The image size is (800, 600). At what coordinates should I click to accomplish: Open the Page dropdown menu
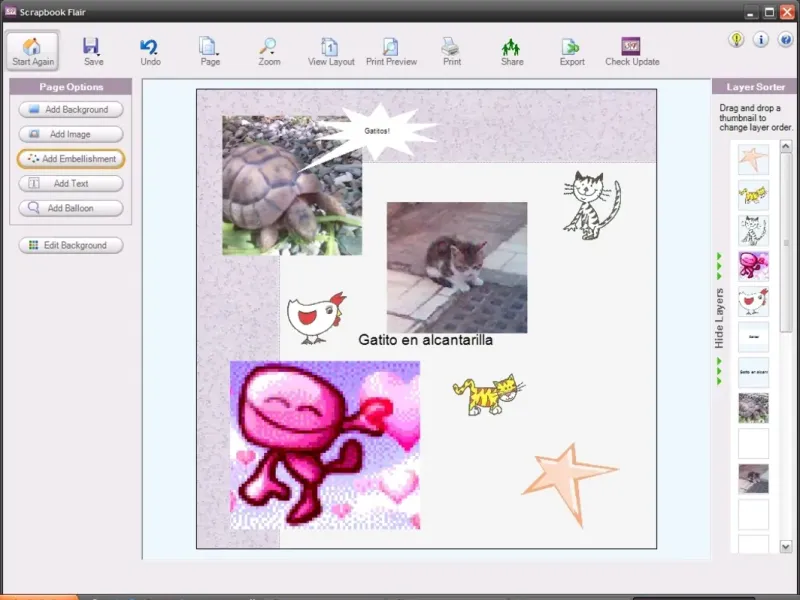pyautogui.click(x=210, y=52)
